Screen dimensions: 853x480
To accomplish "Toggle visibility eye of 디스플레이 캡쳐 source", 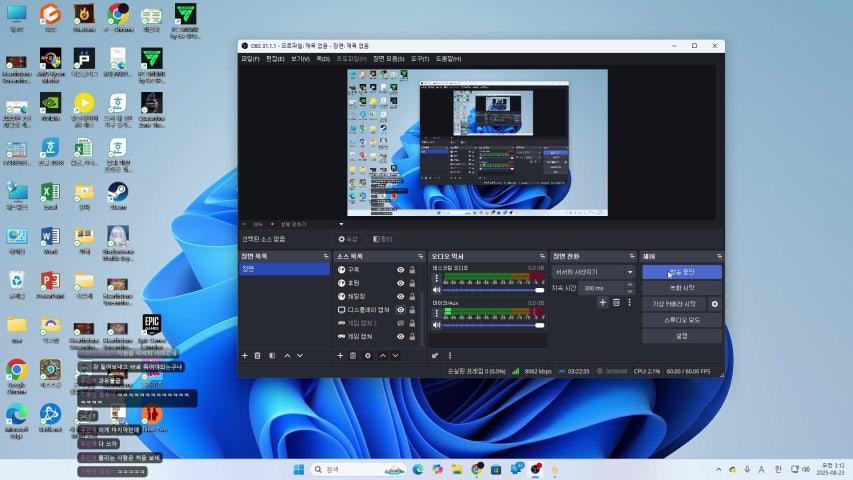I will point(400,310).
